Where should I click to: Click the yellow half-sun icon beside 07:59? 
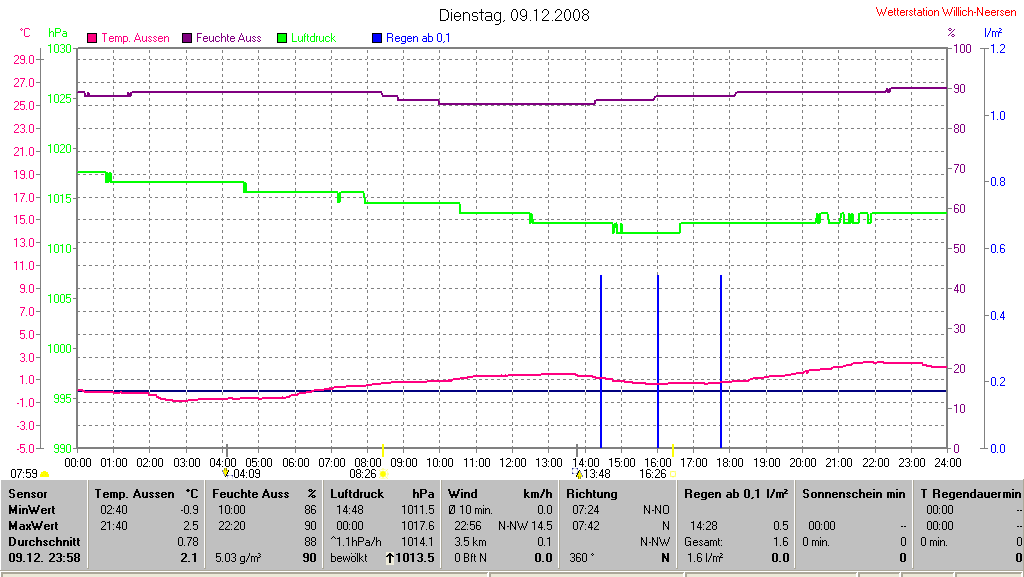44,475
